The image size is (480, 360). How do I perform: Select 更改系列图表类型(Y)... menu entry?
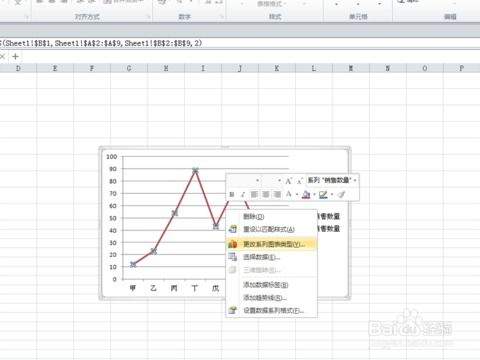click(271, 244)
